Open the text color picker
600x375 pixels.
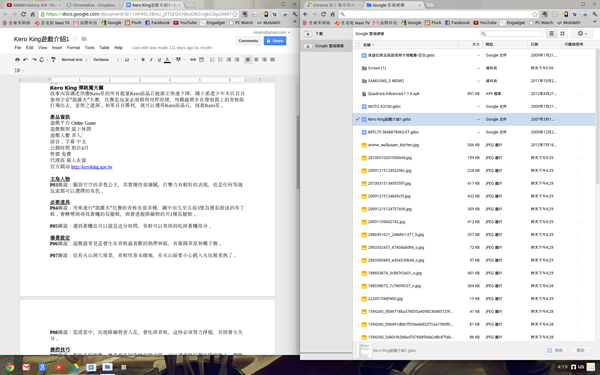click(x=167, y=60)
